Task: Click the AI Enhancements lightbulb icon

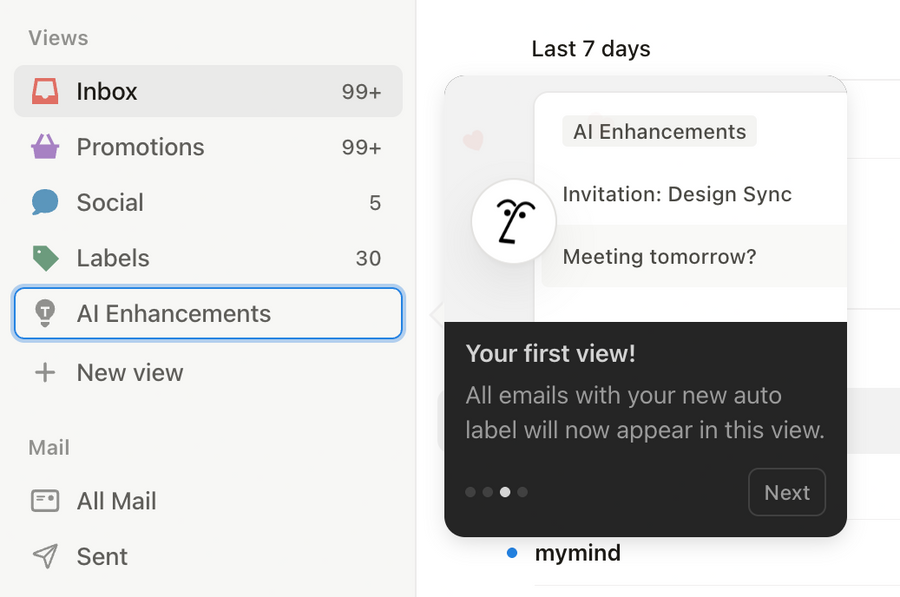Action: coord(44,313)
